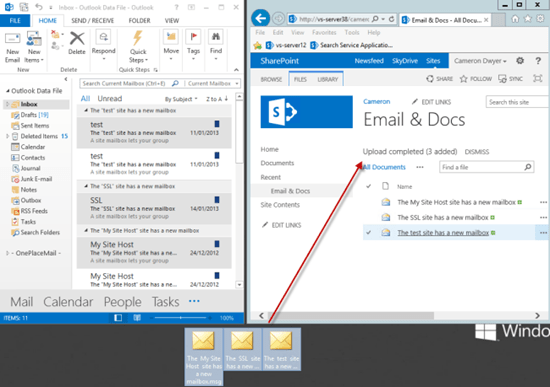Collapse 'The "test" site has a new mailbox' group
Viewport: 550px width, 387px height.
[x=86, y=111]
